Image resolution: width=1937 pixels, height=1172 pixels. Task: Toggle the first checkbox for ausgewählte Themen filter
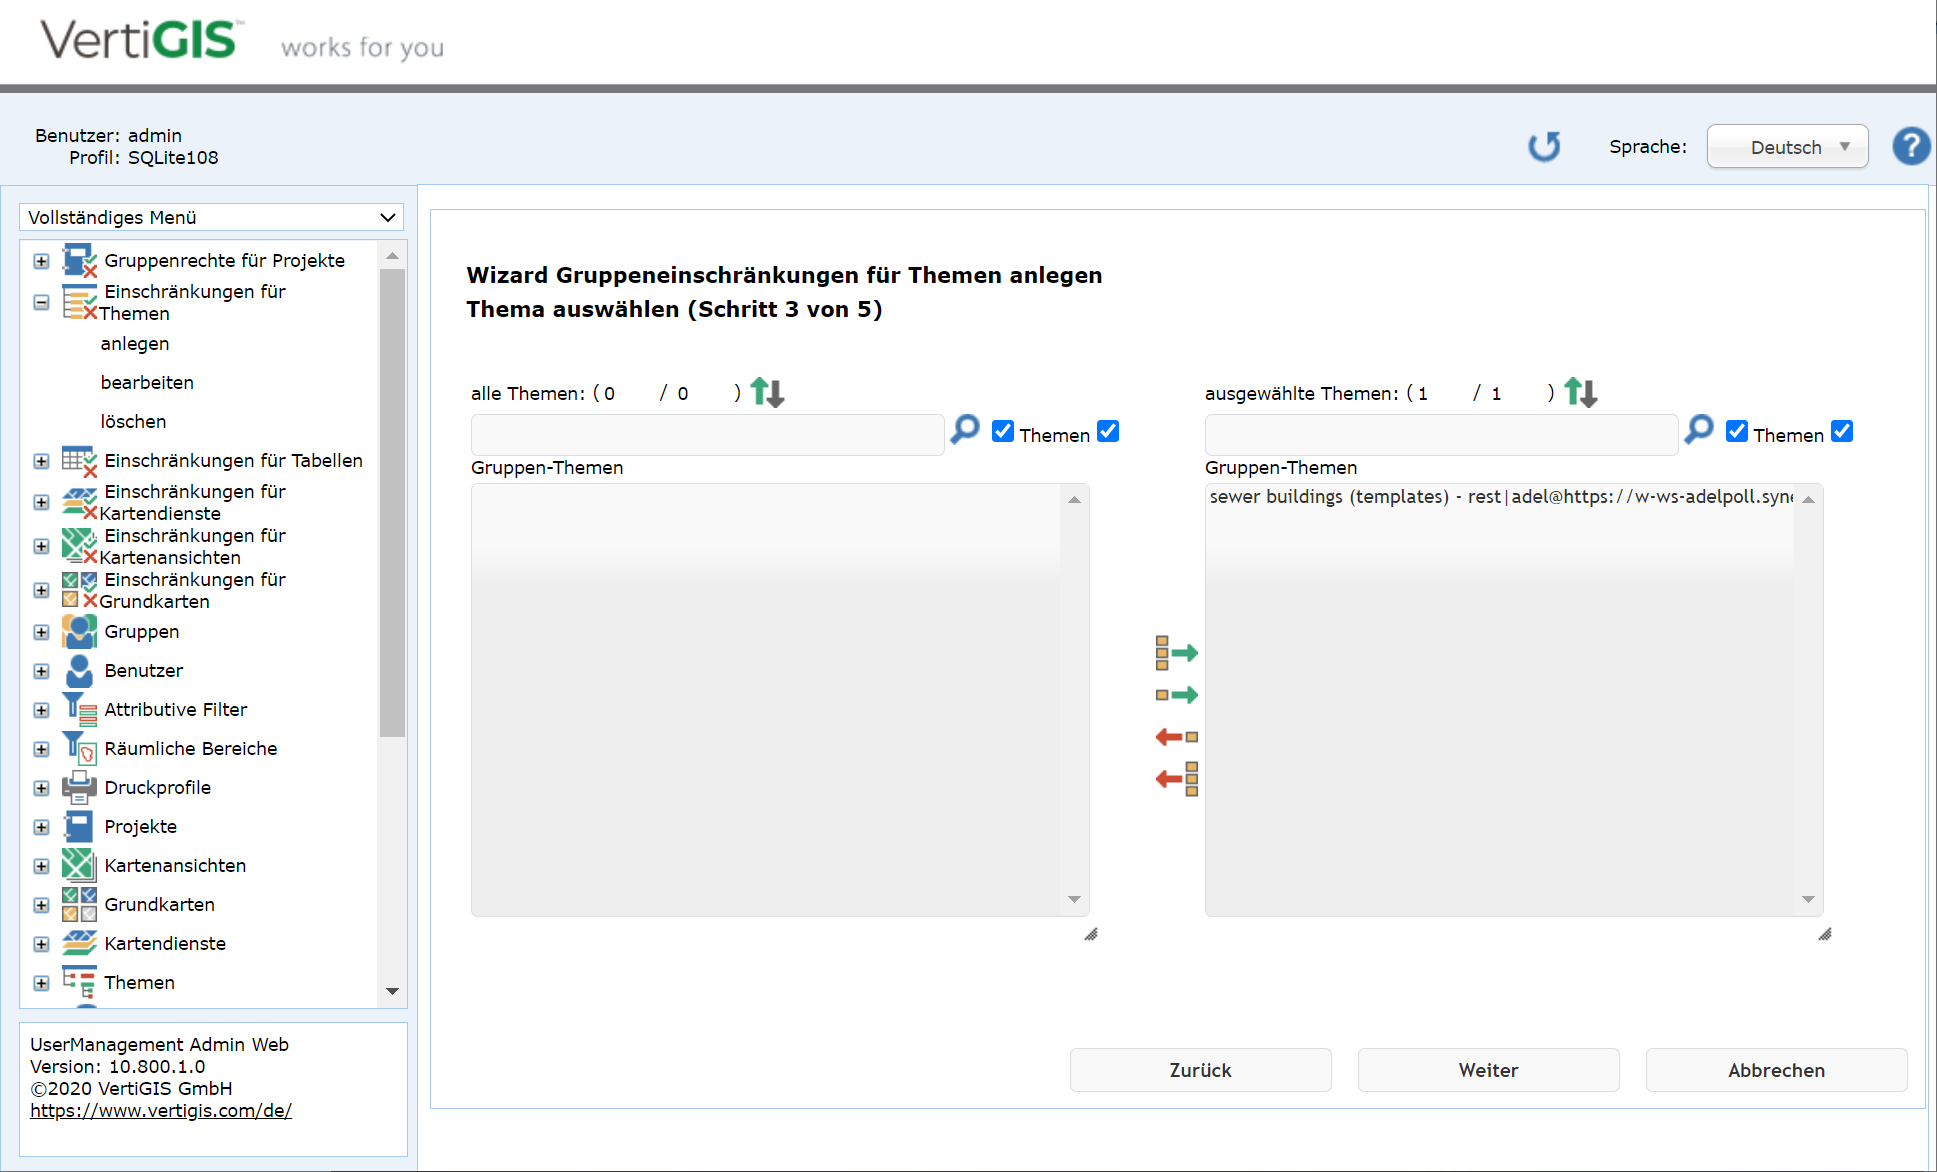(x=1737, y=431)
